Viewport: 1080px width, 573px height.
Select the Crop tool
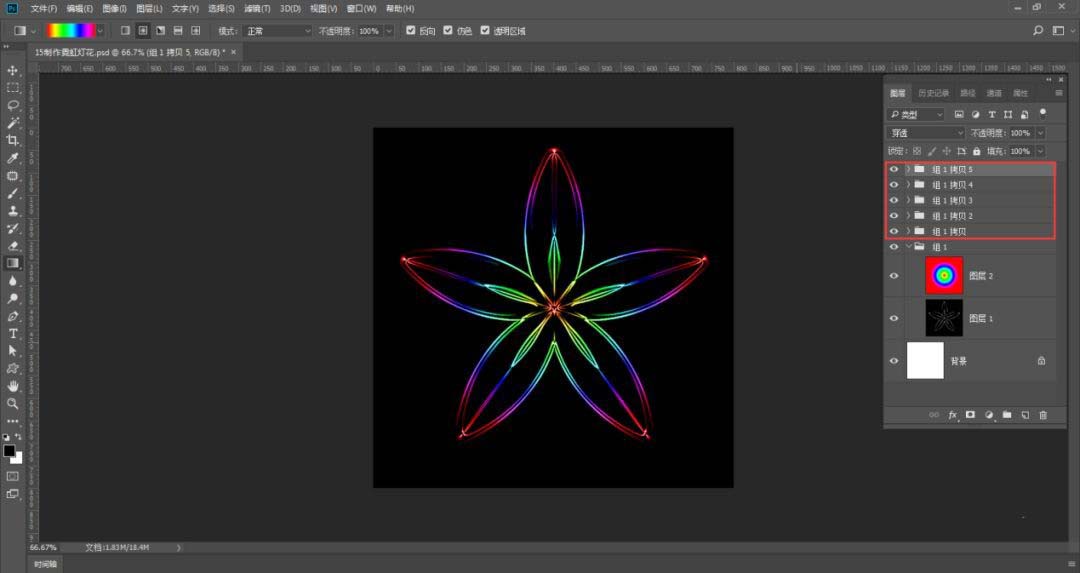pyautogui.click(x=12, y=140)
